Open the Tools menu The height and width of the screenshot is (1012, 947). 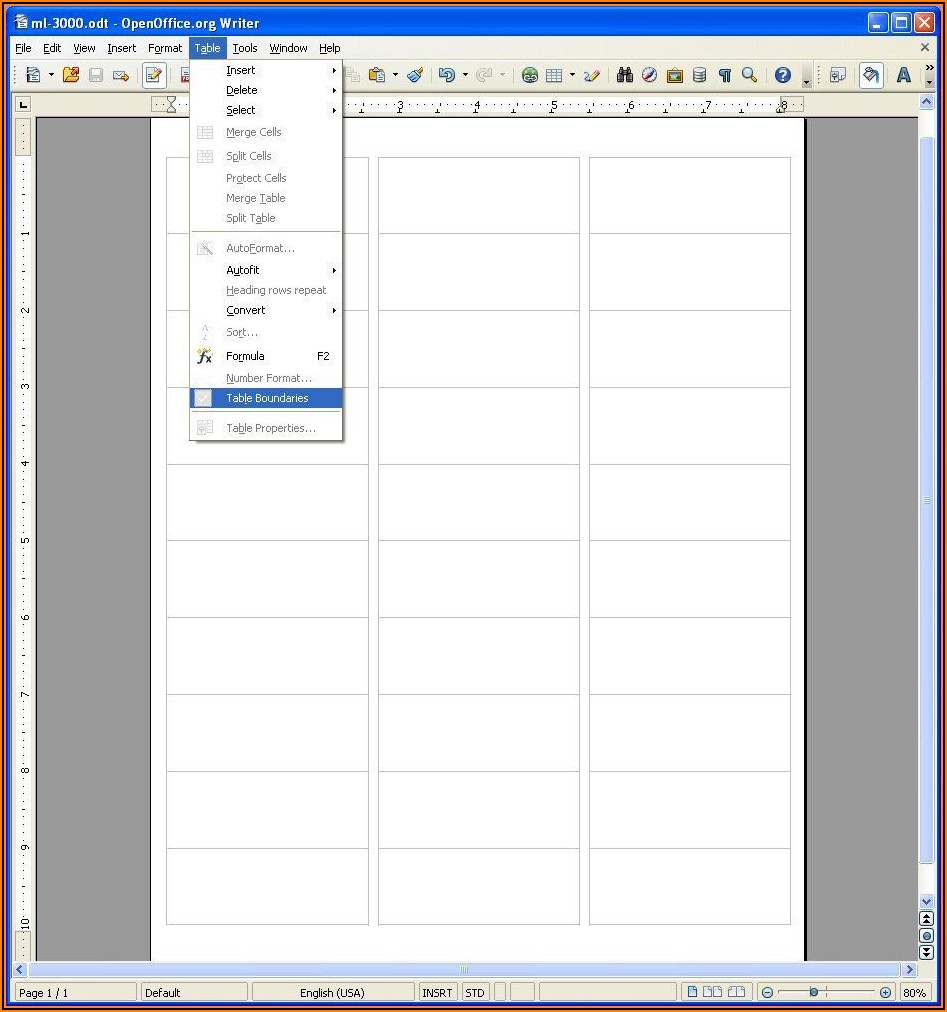[245, 48]
